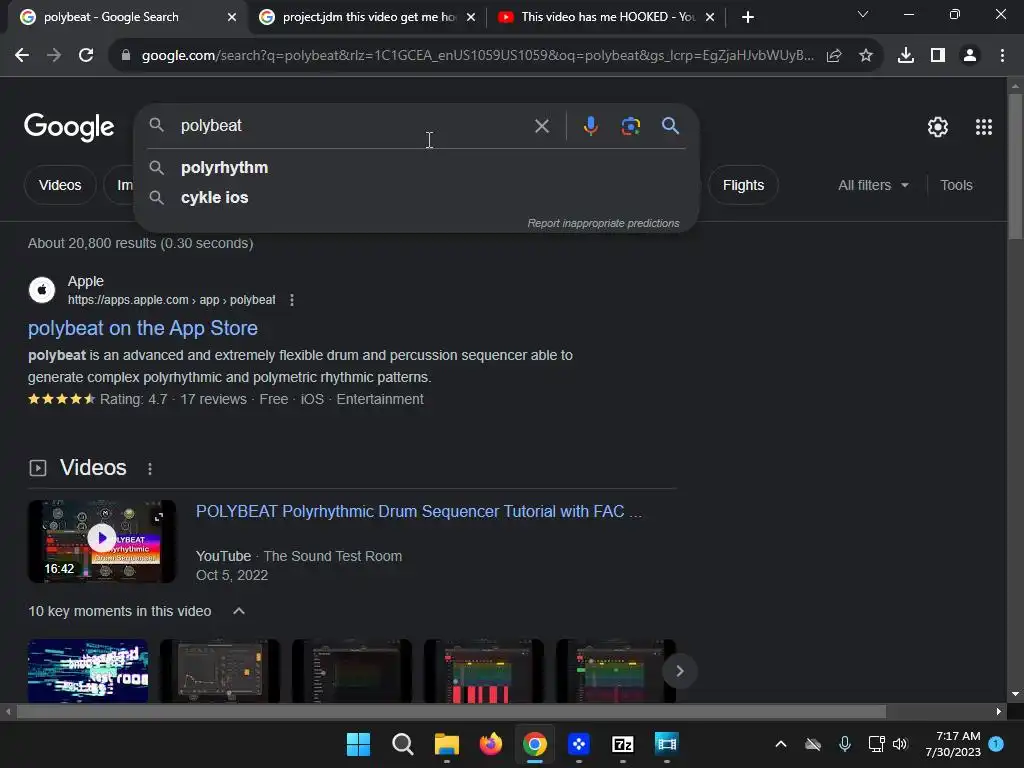
Task: Open Videos section options menu
Action: (150, 469)
